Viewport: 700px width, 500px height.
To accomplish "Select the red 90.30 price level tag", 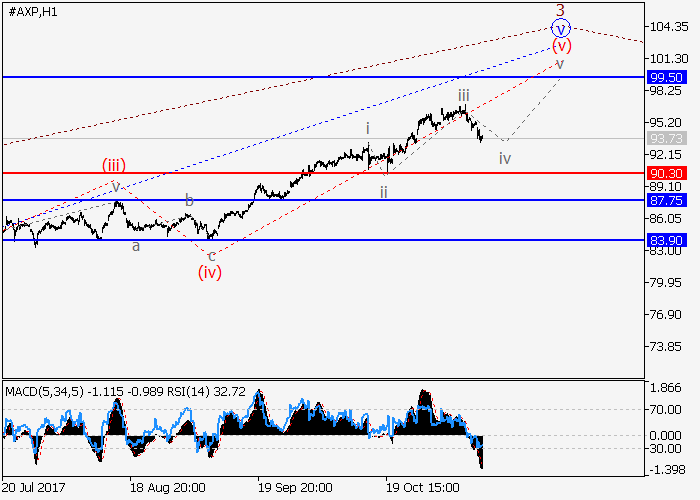I will click(666, 173).
